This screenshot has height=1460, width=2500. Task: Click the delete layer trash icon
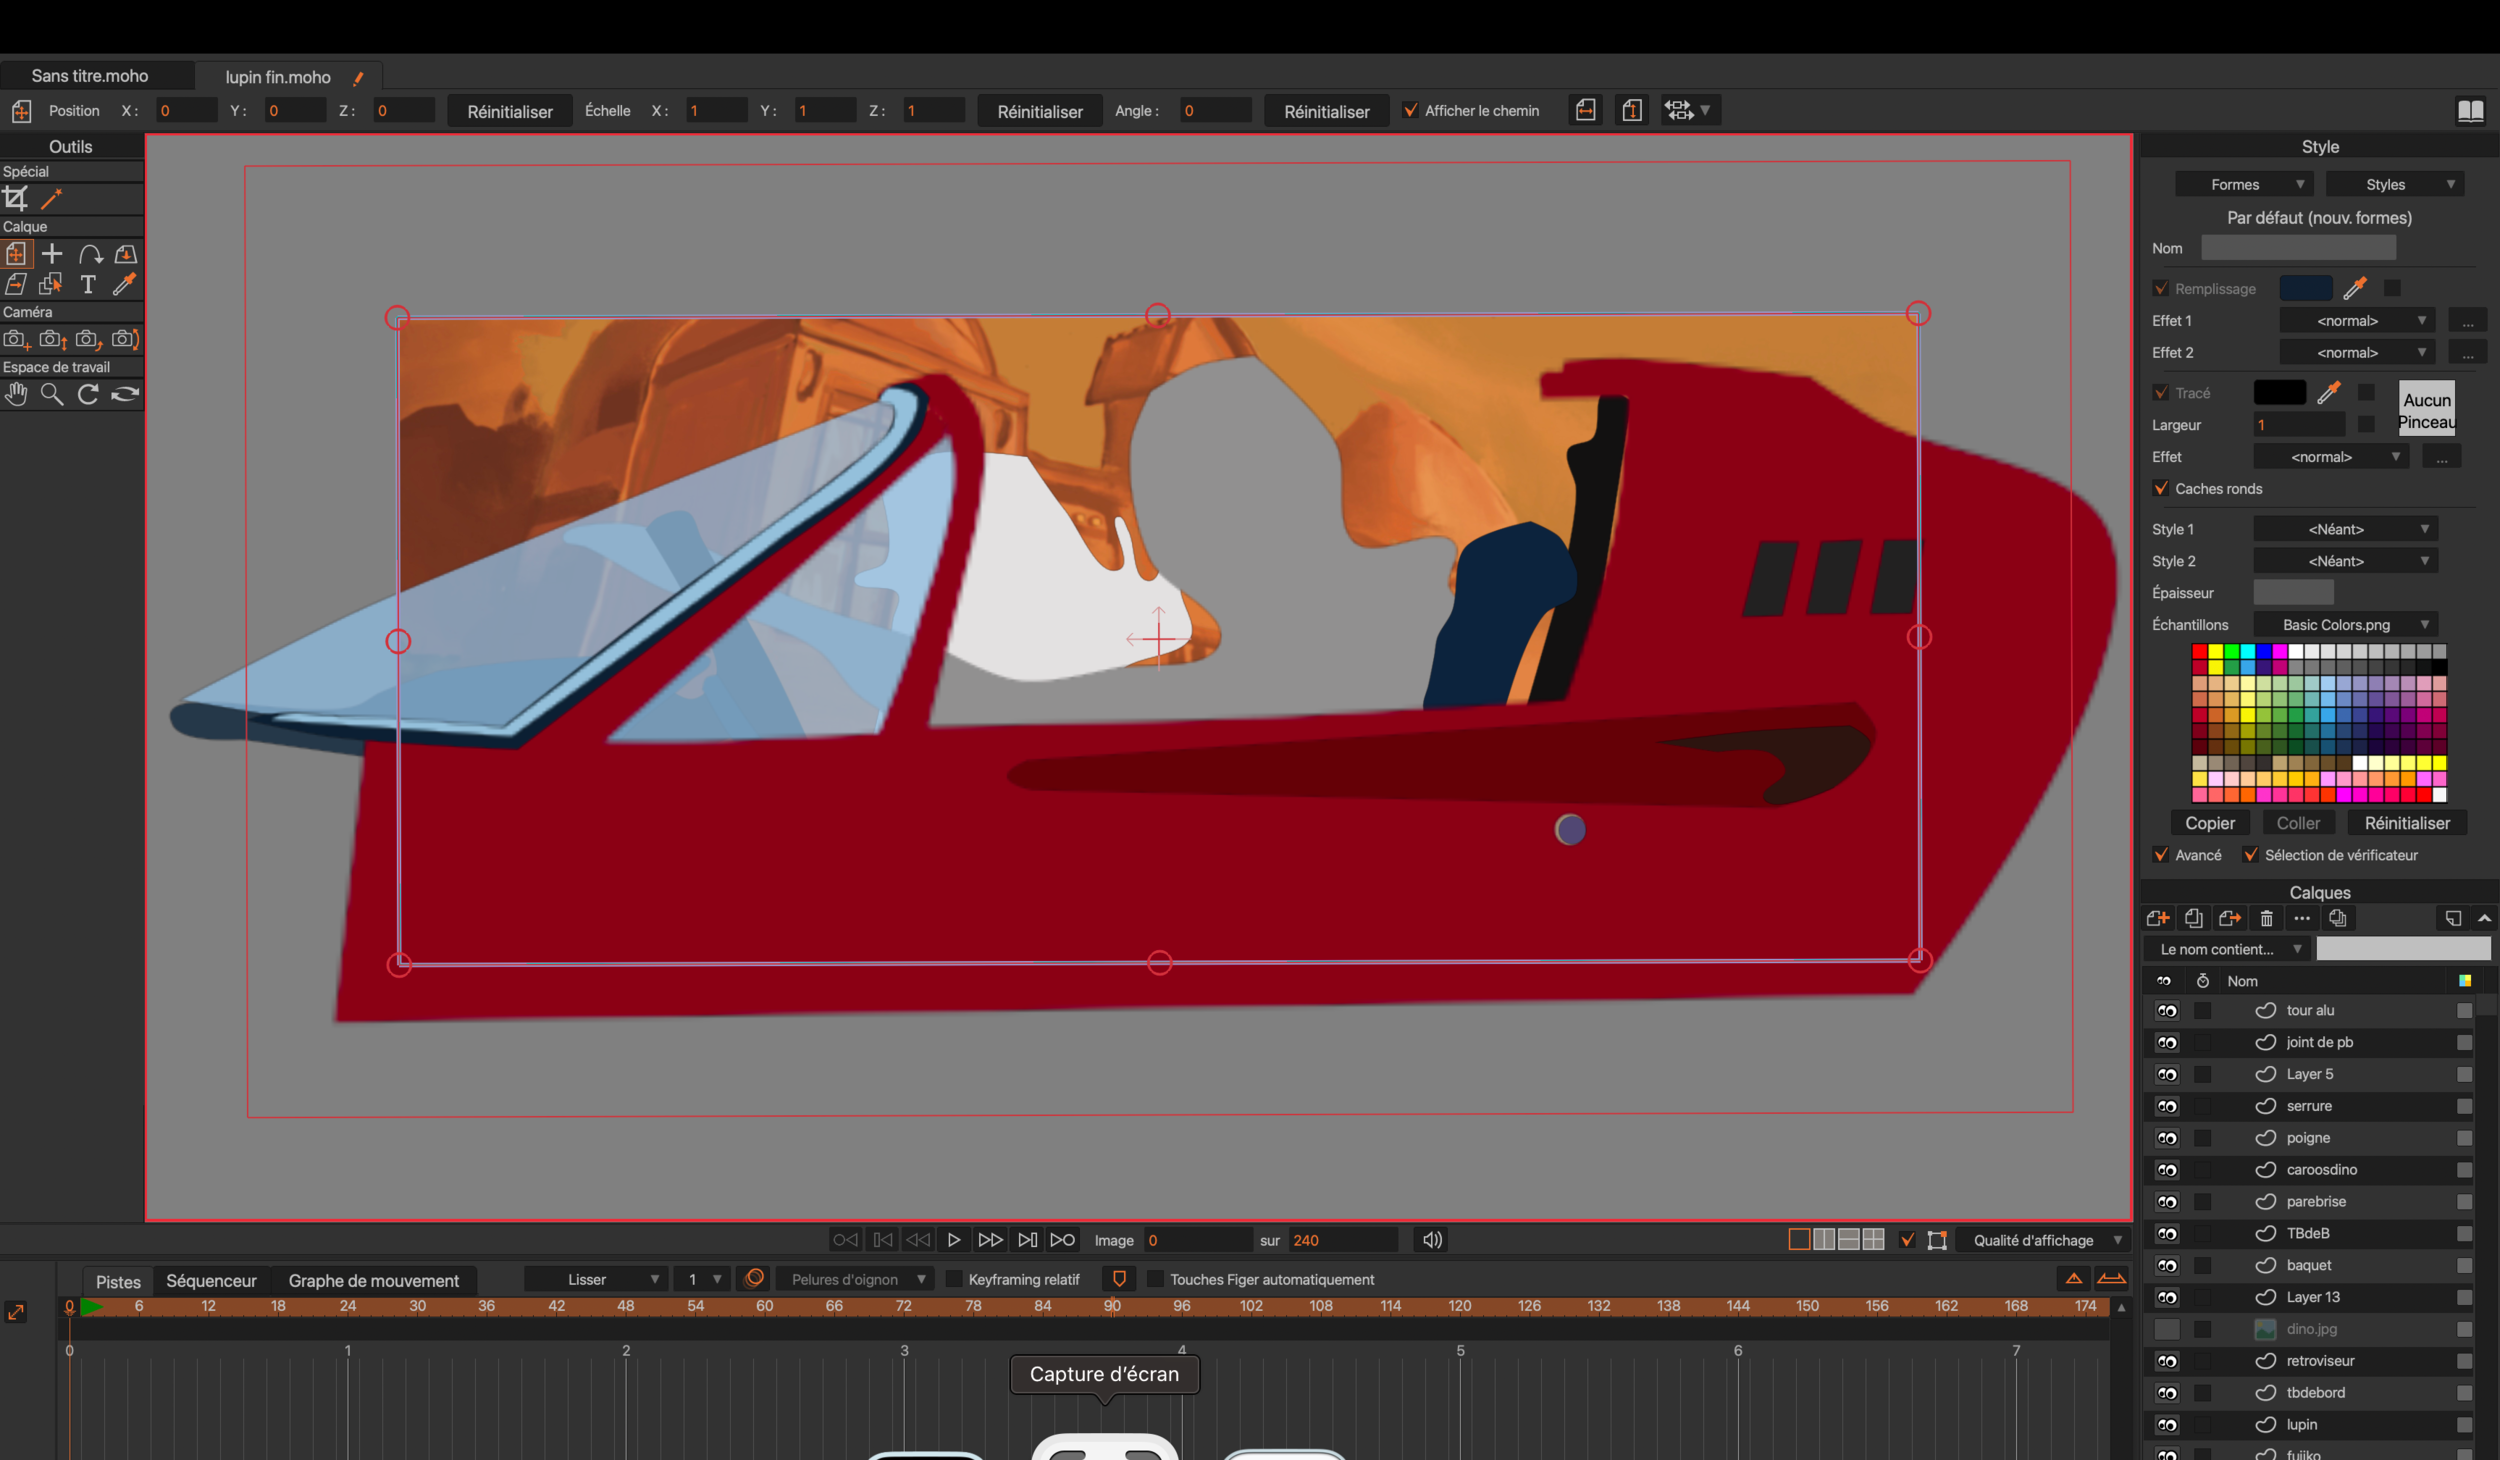point(2266,918)
